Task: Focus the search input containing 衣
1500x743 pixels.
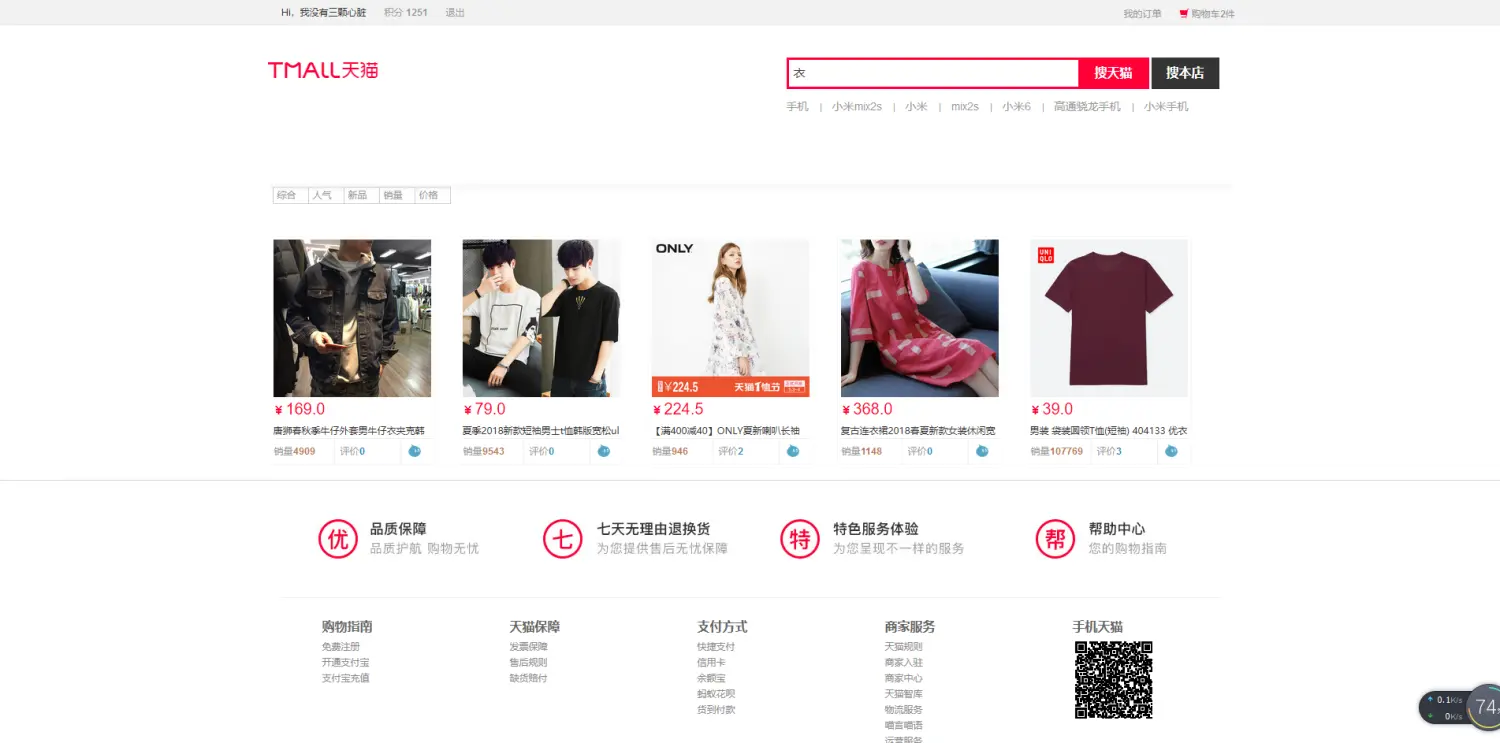Action: coord(933,73)
